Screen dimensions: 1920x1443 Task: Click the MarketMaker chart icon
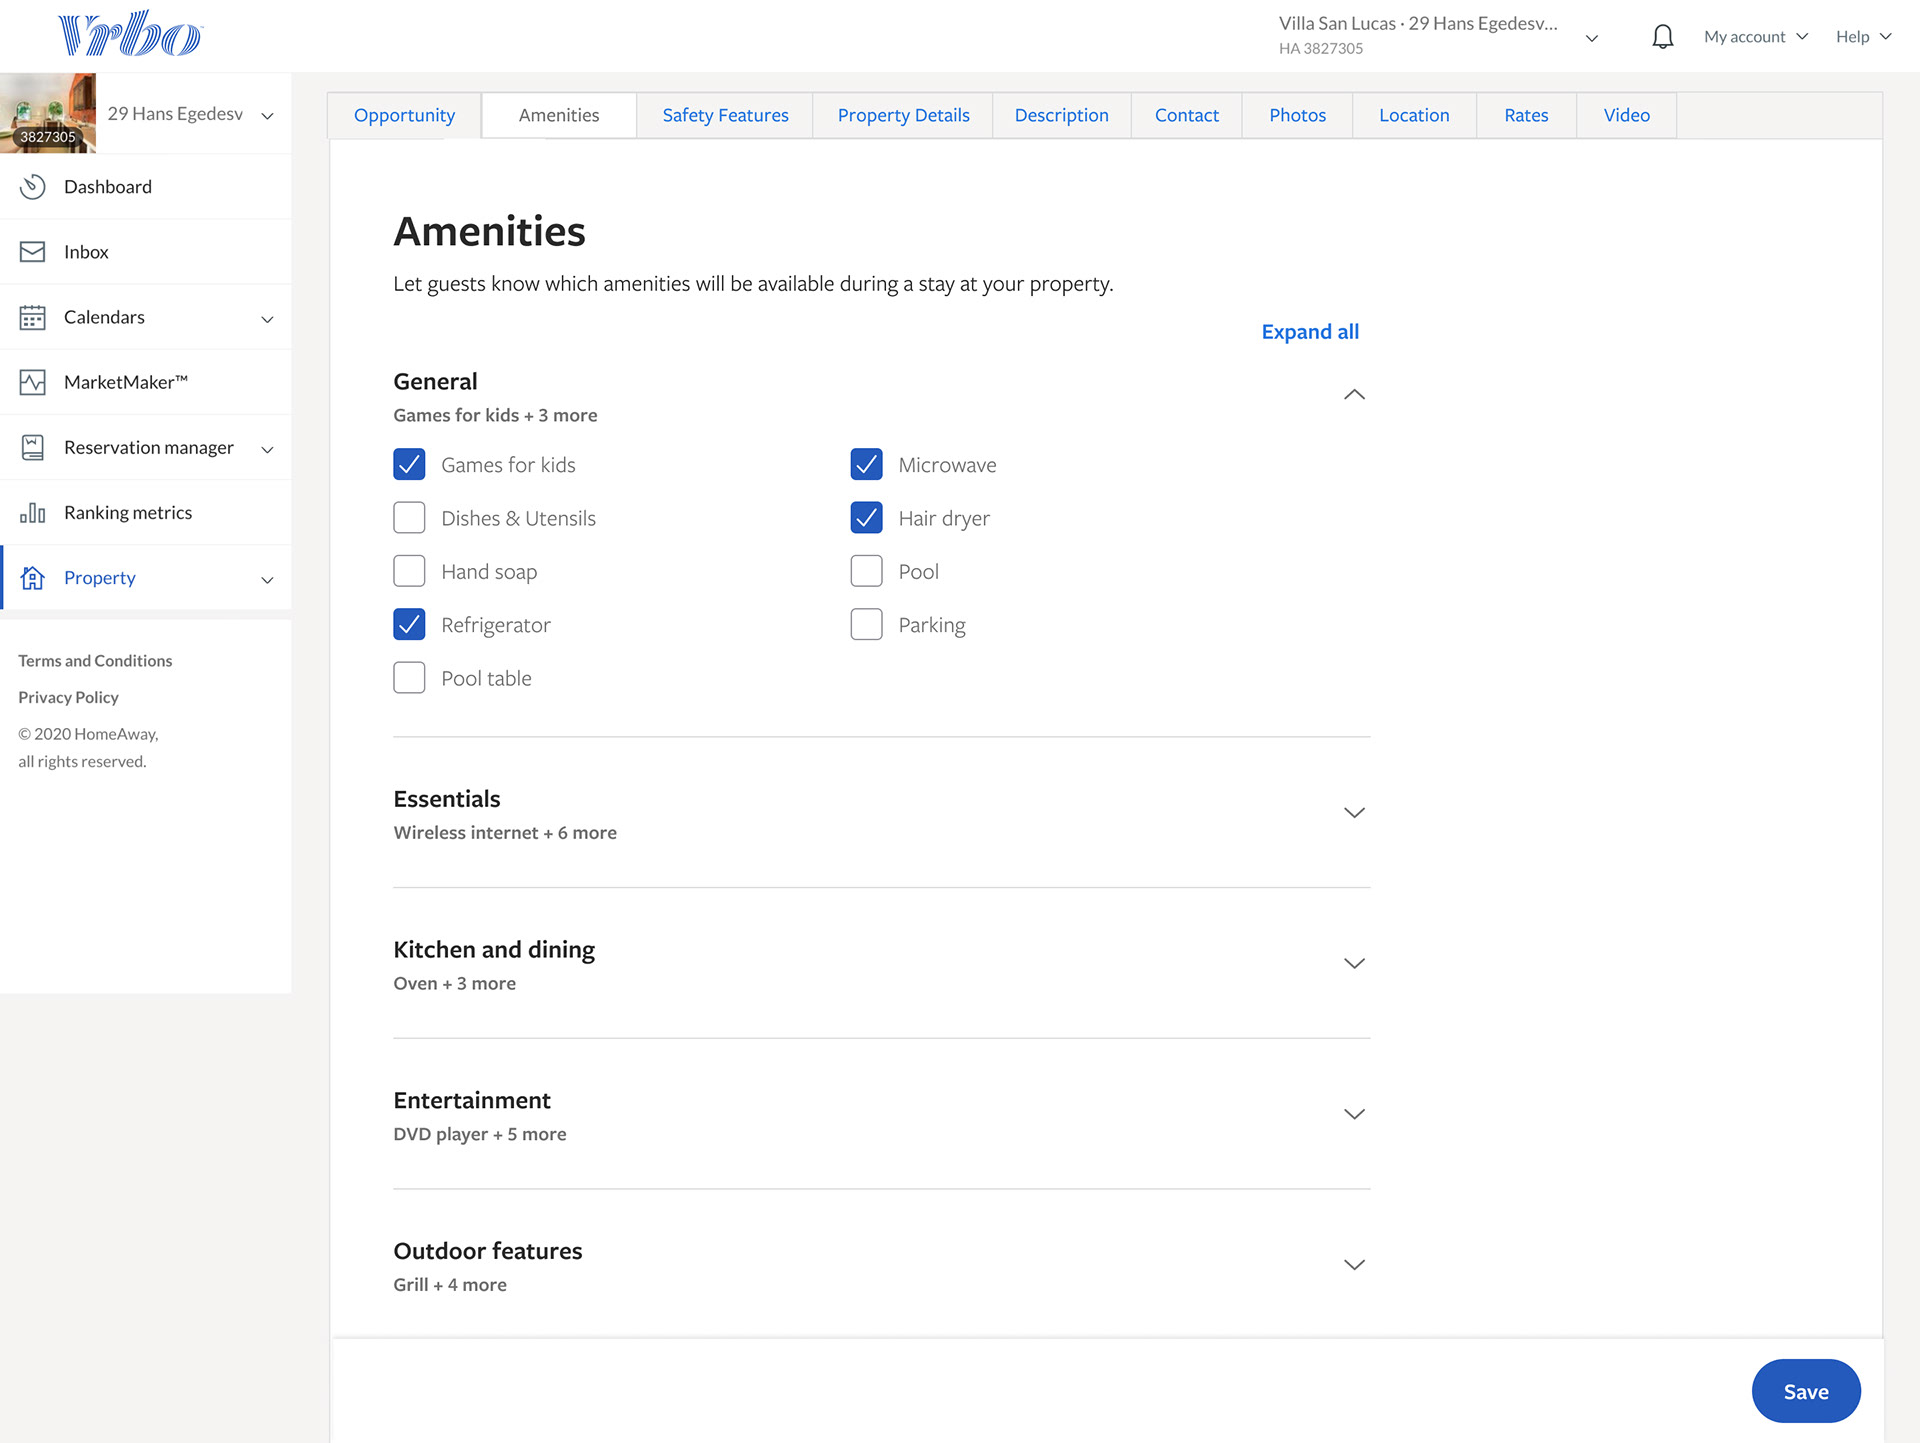(x=33, y=382)
